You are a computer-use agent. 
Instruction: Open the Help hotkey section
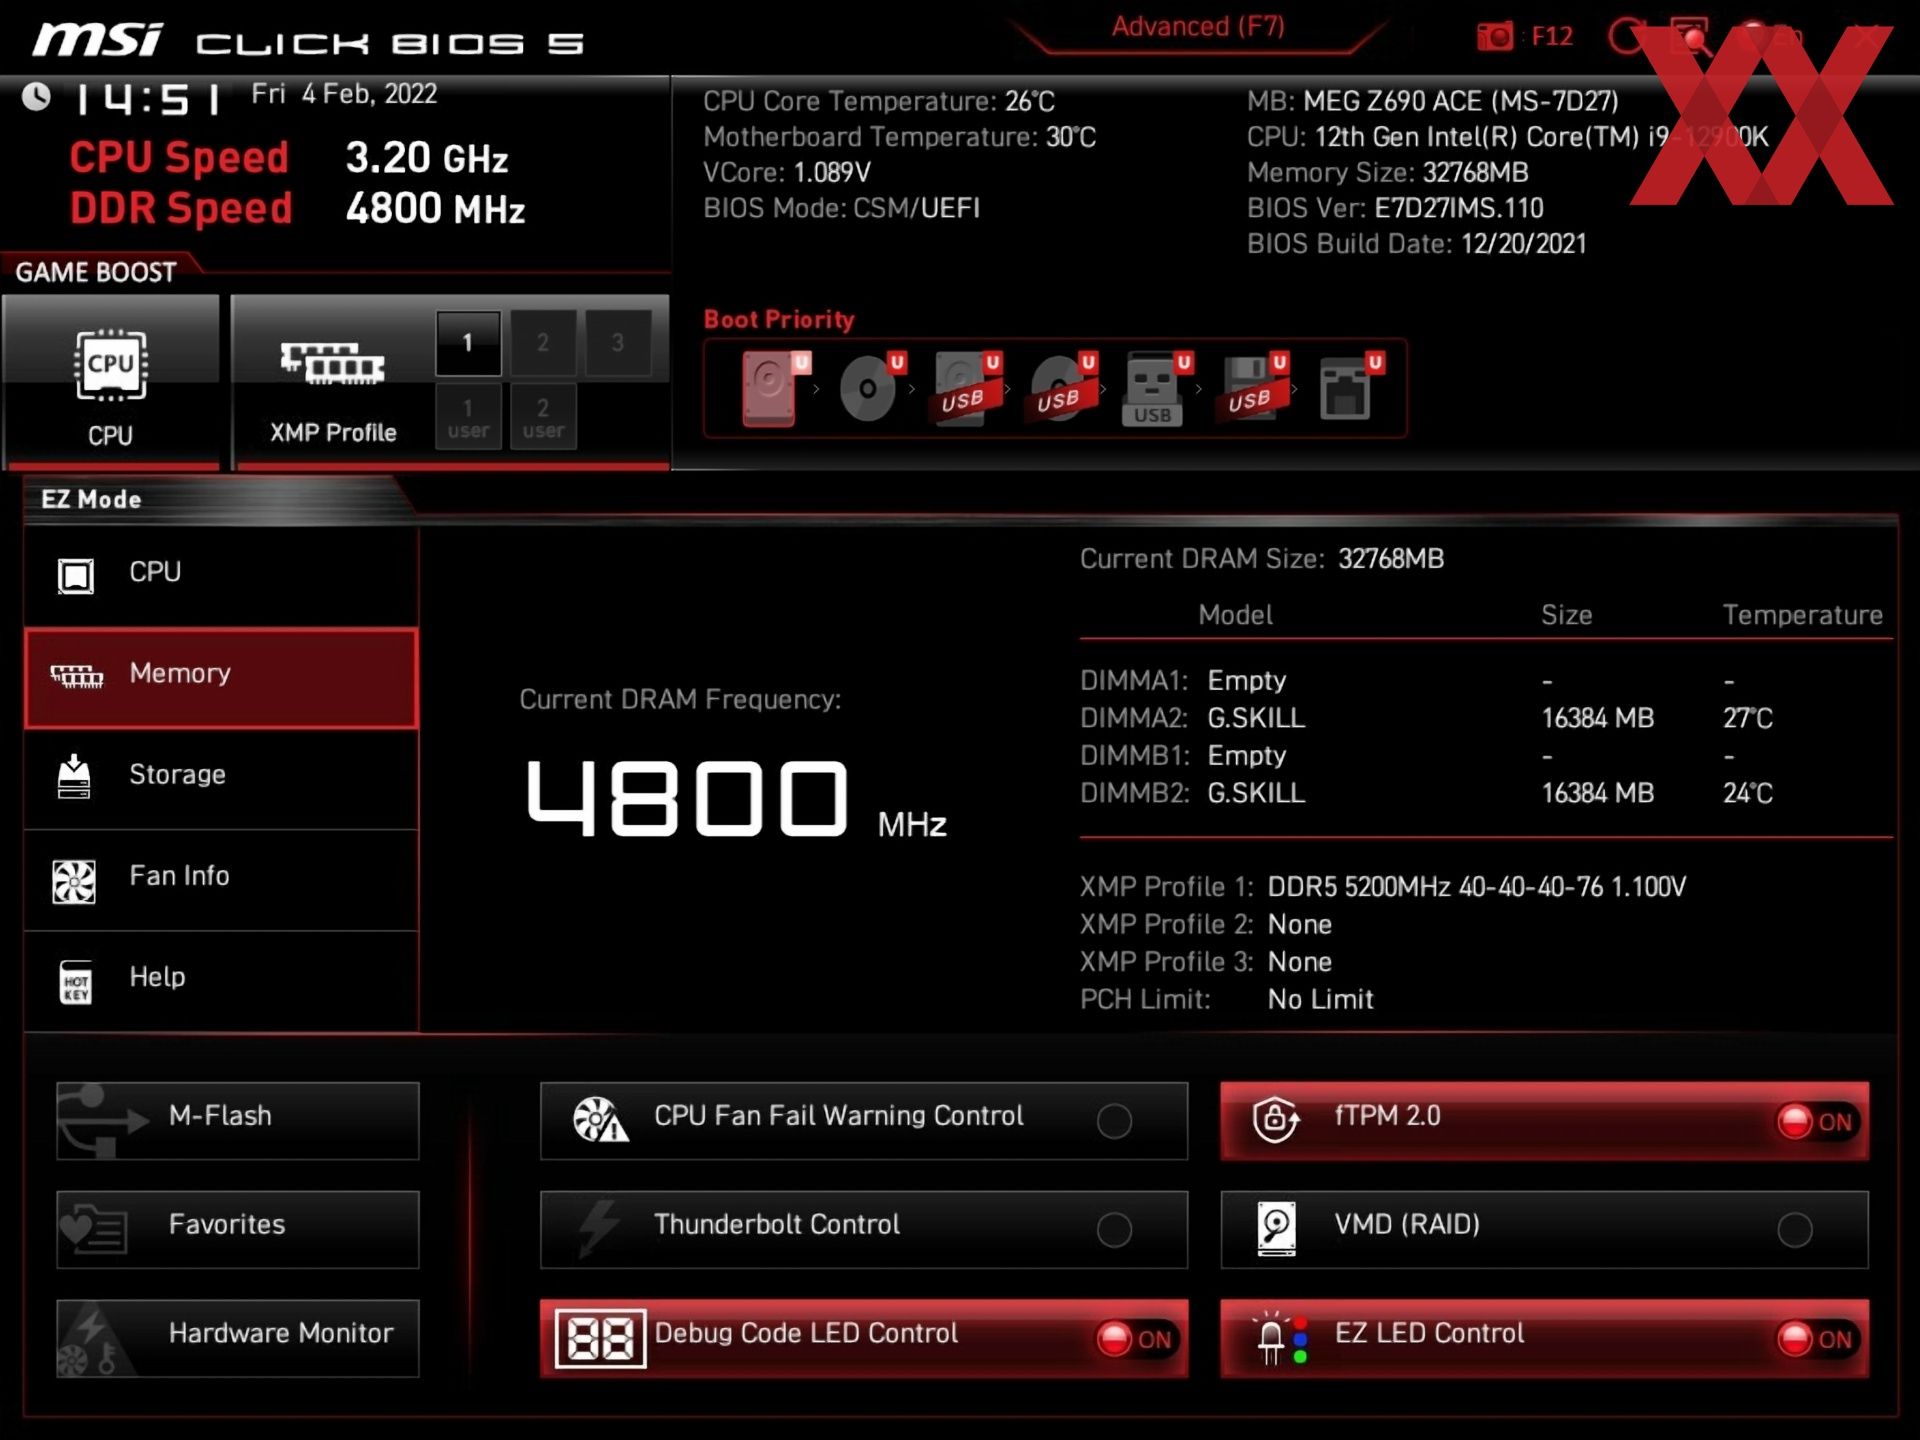coord(221,980)
